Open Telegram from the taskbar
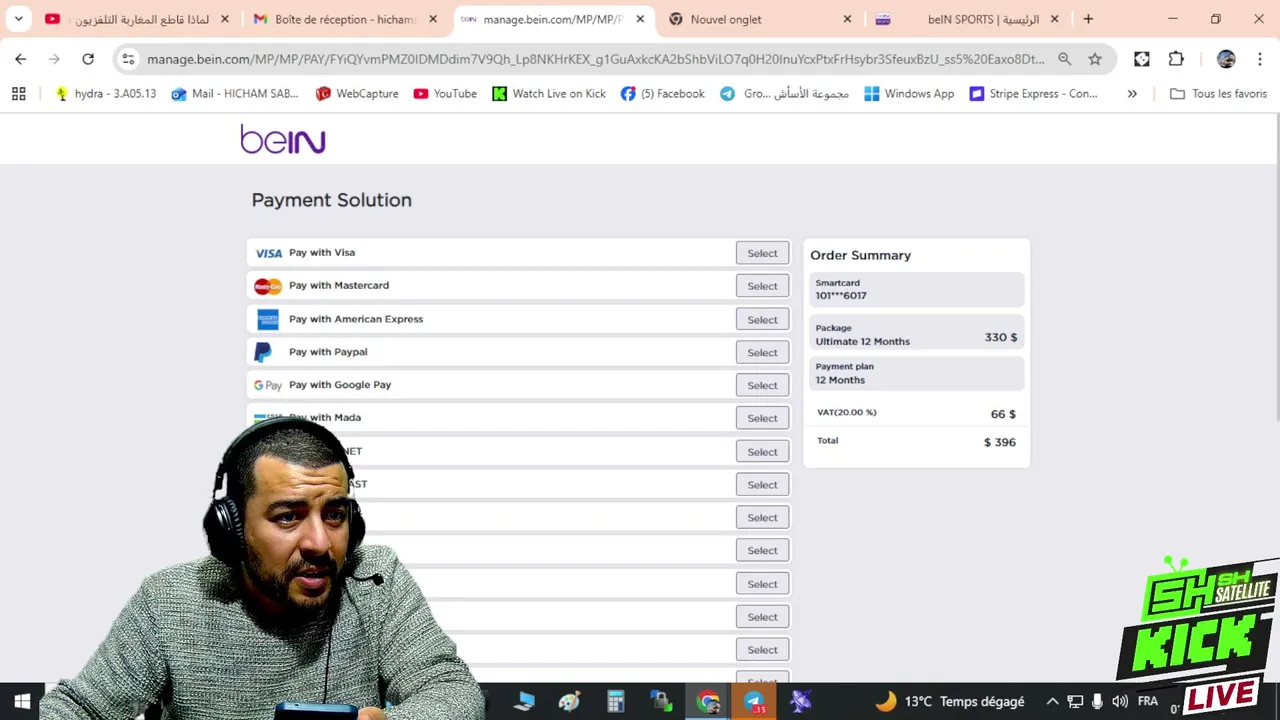1280x720 pixels. tap(754, 701)
